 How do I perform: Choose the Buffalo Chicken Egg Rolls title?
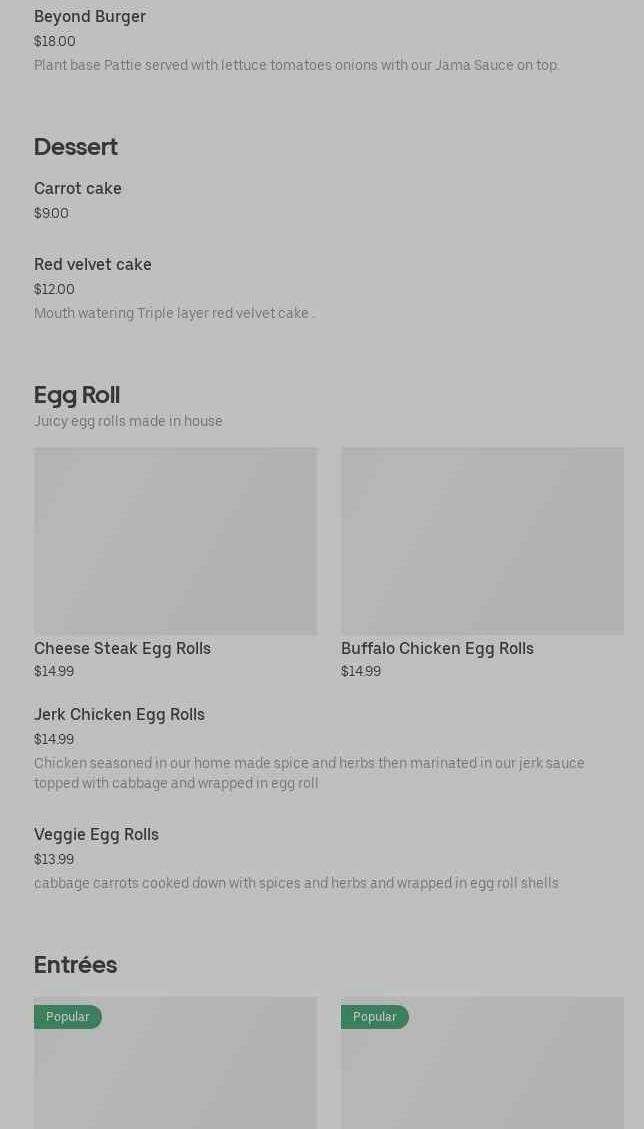pyautogui.click(x=437, y=649)
